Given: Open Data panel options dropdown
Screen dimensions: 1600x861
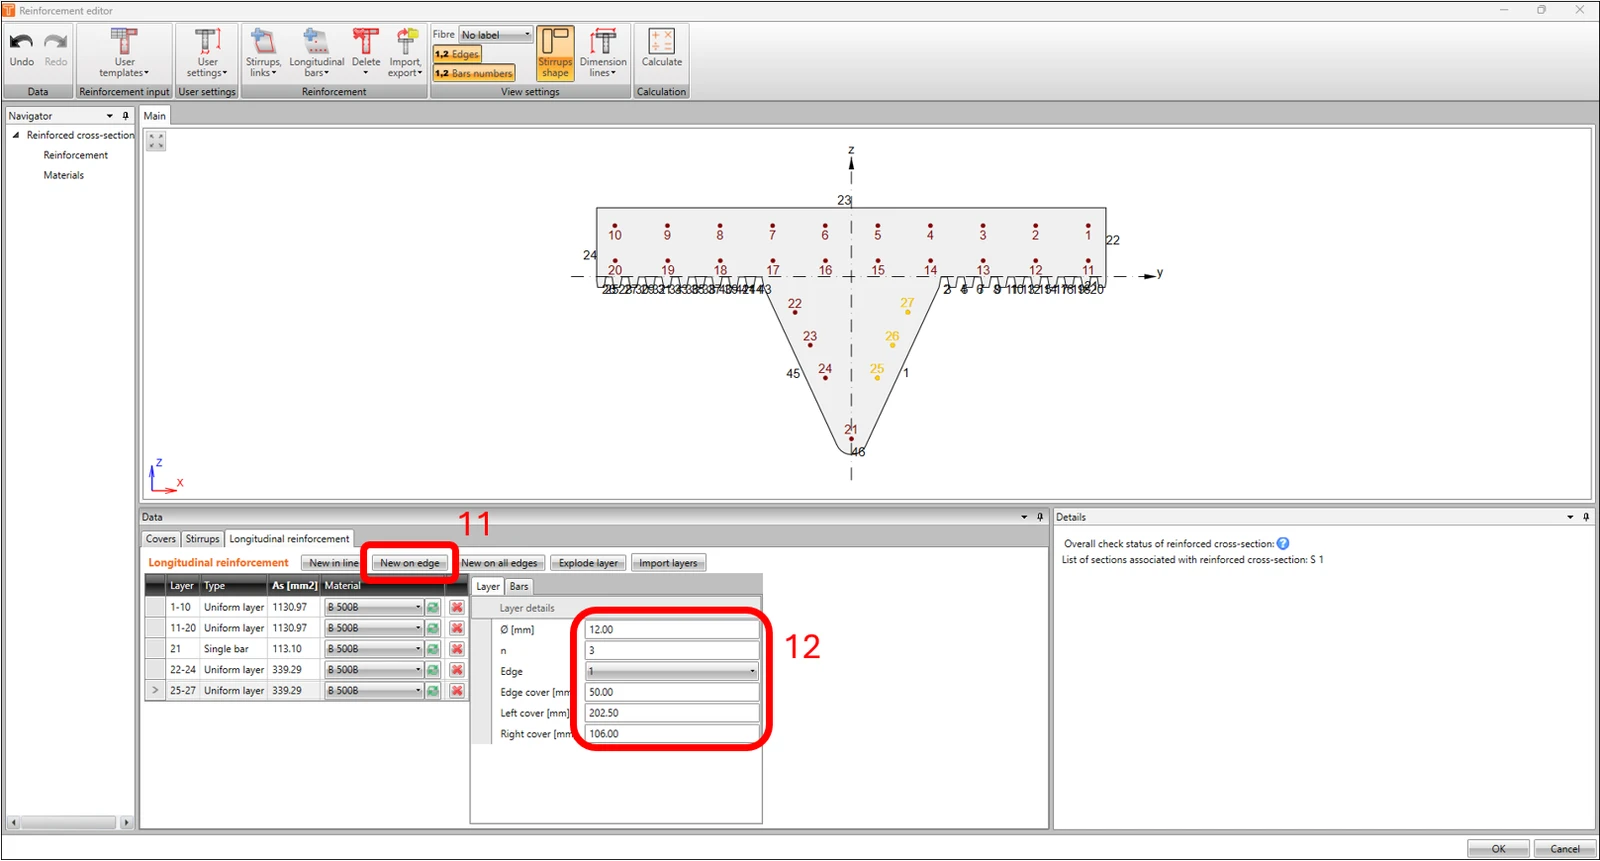Looking at the screenshot, I should (1024, 517).
